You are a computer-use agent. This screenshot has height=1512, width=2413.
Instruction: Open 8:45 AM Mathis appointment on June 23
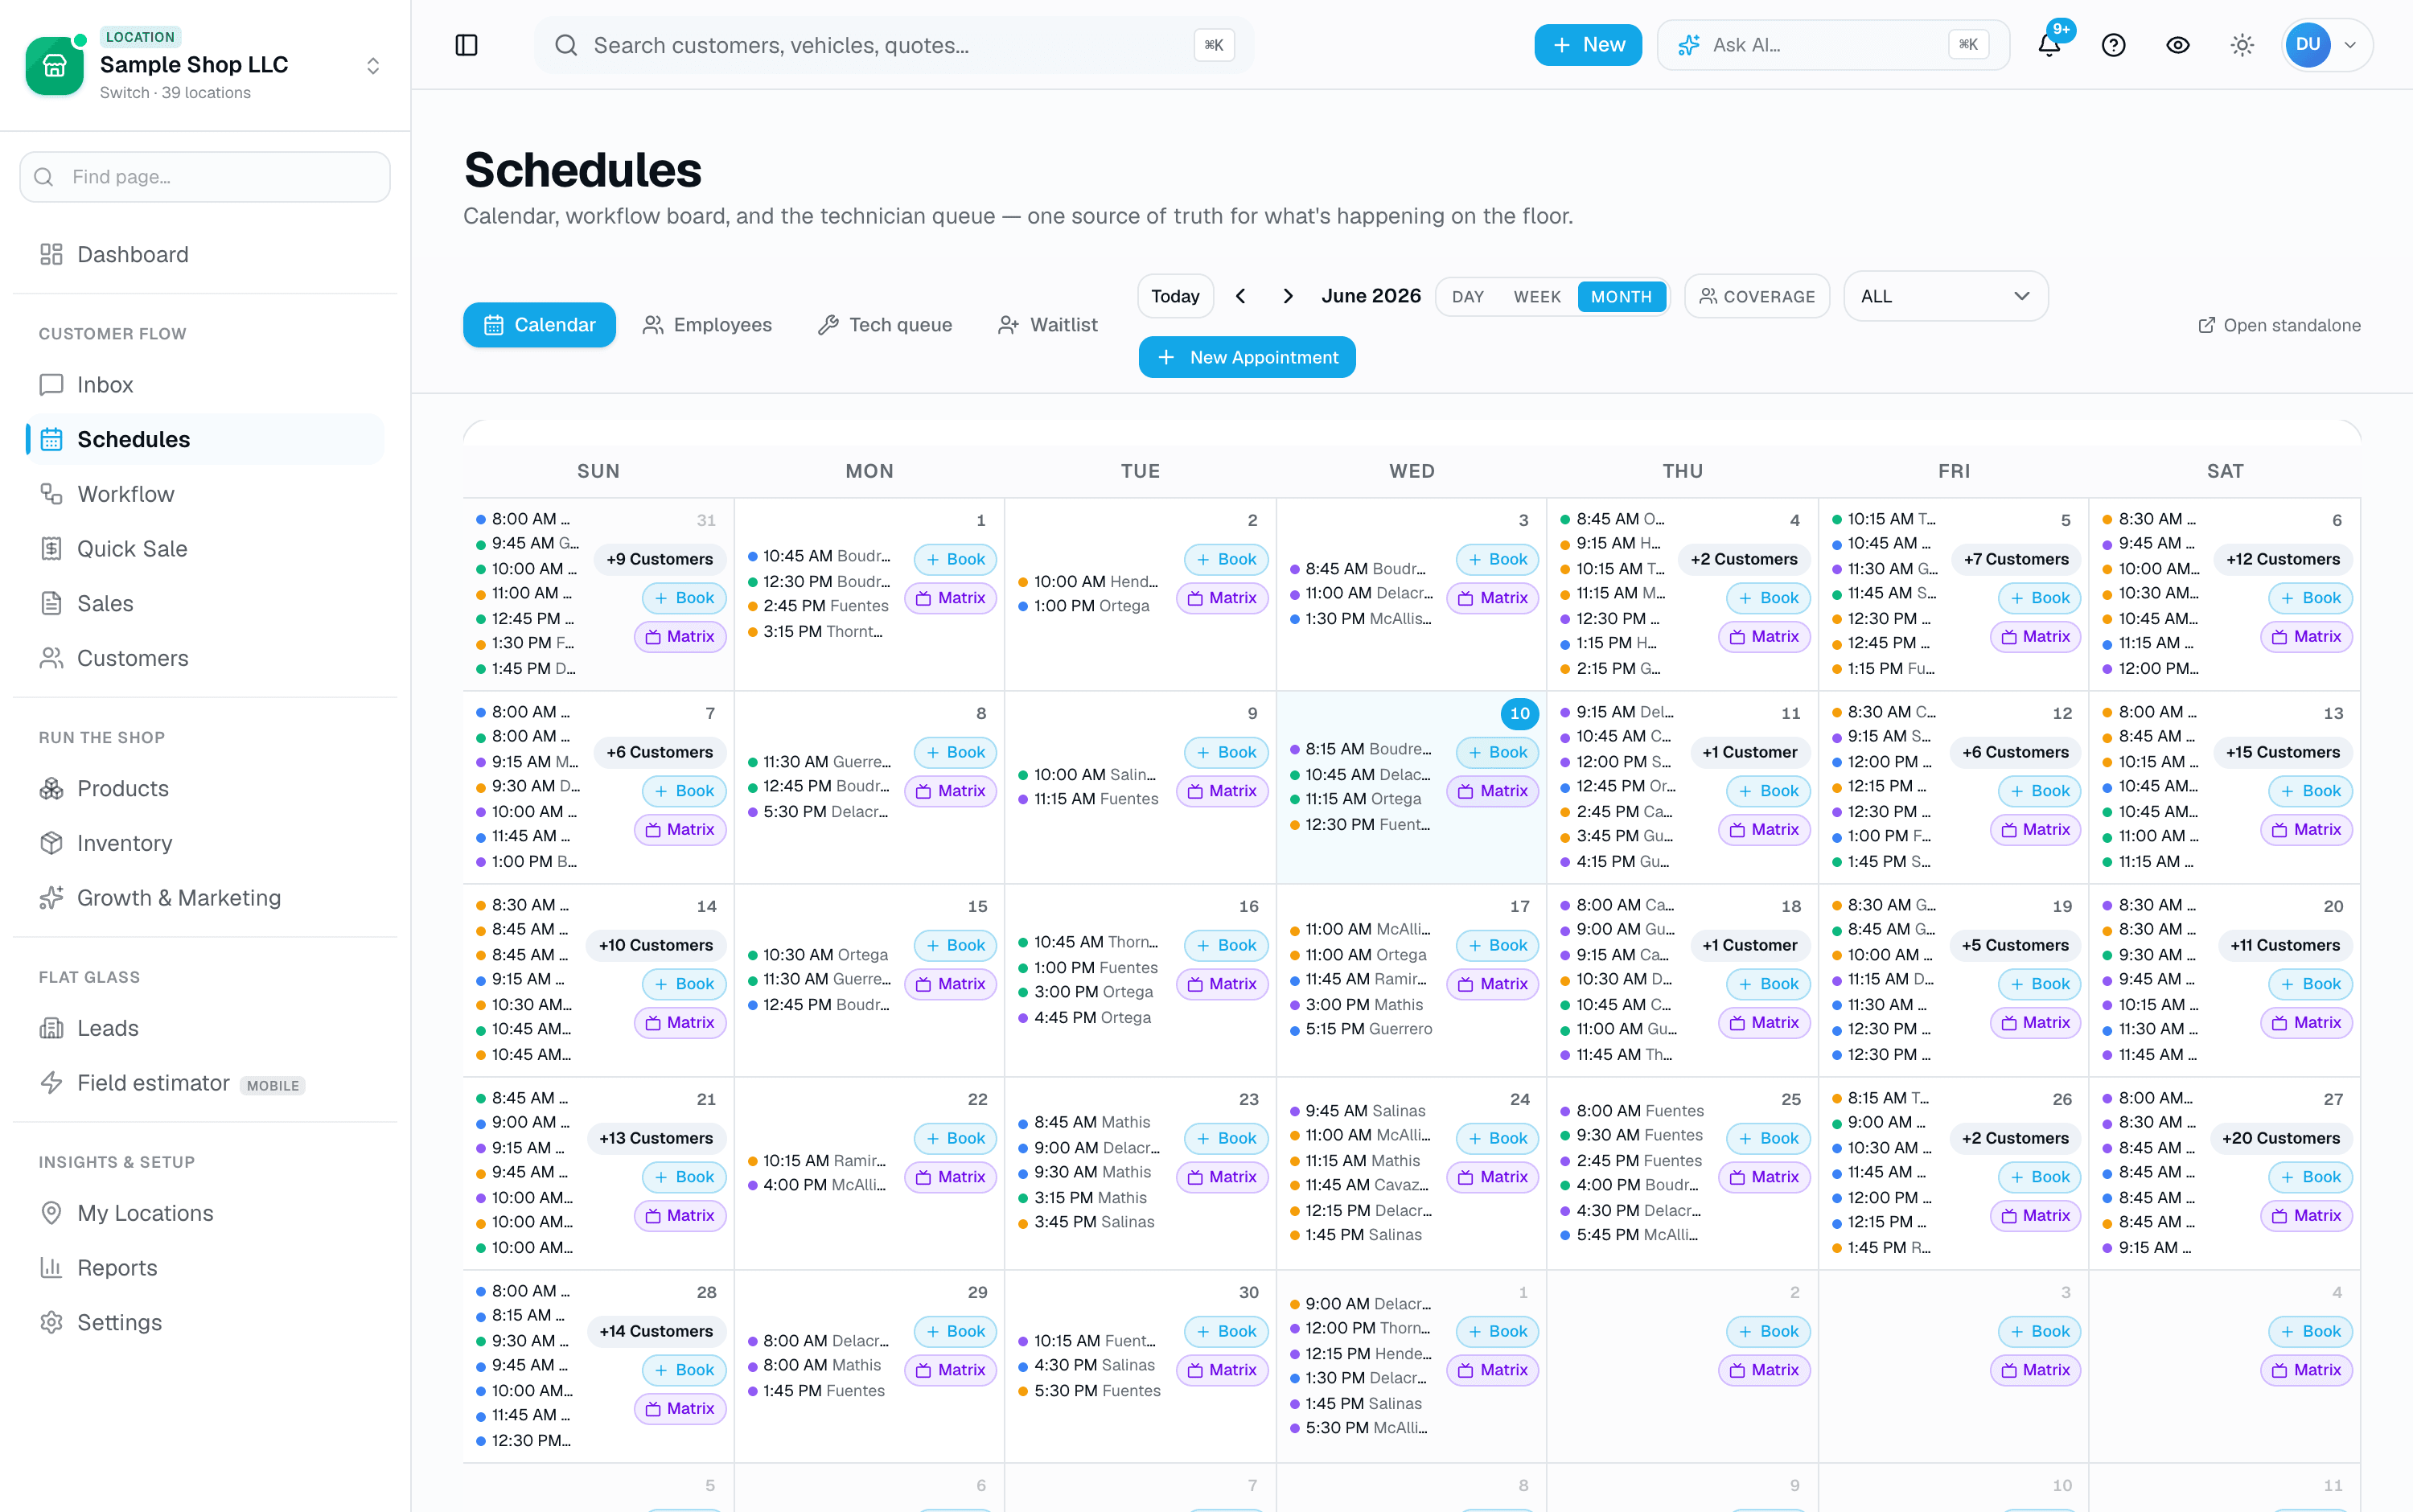tap(1085, 1122)
